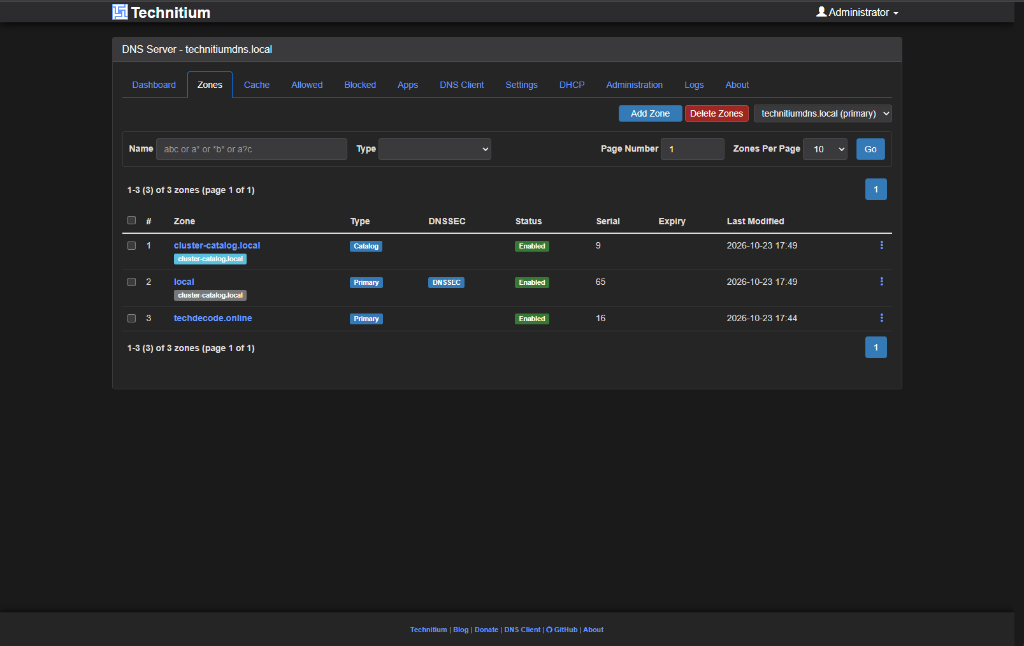Screen dimensions: 1024x646
Task: Open options menu for local zone row
Action: tap(882, 282)
